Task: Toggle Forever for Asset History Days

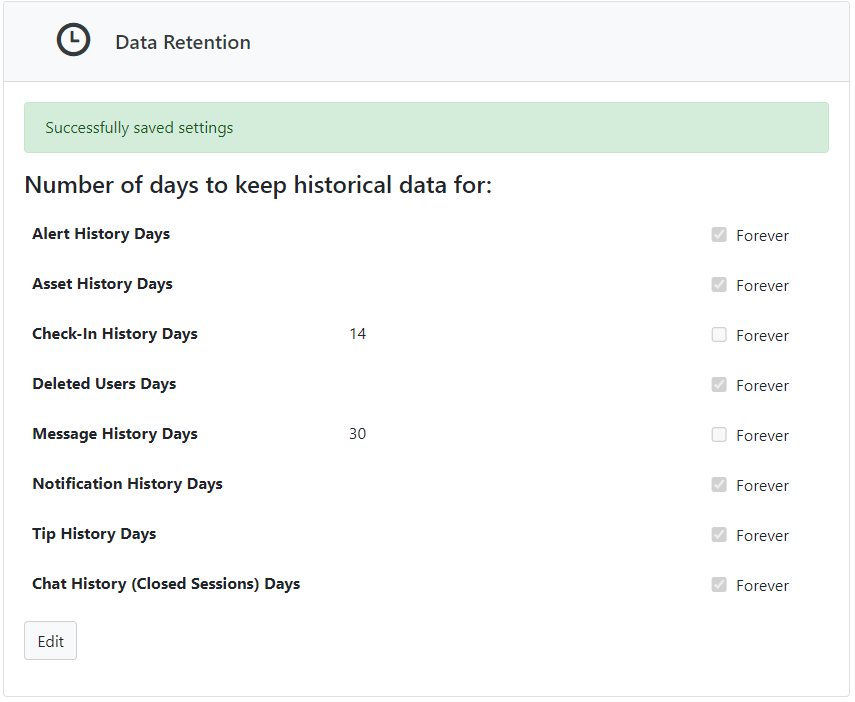Action: (718, 284)
